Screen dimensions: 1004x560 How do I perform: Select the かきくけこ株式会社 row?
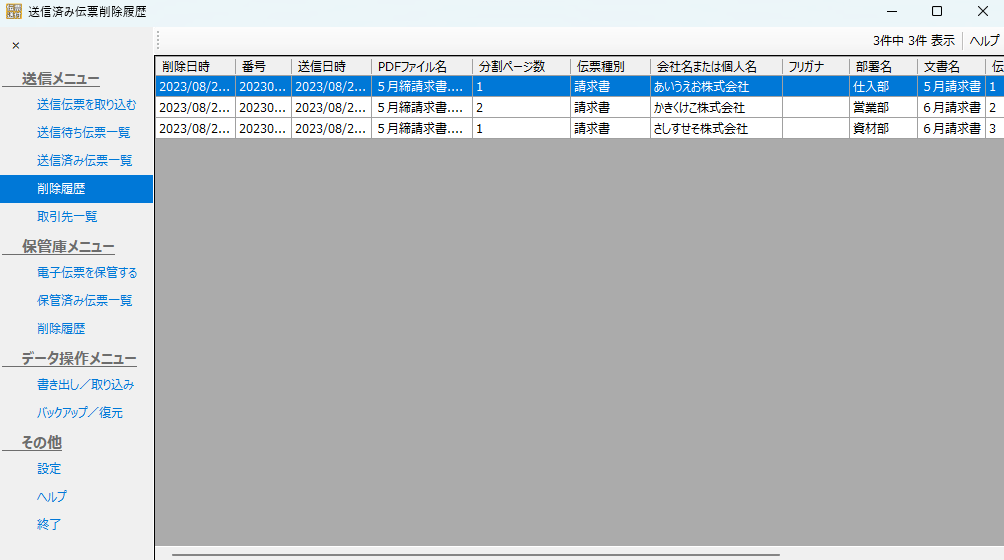point(698,107)
